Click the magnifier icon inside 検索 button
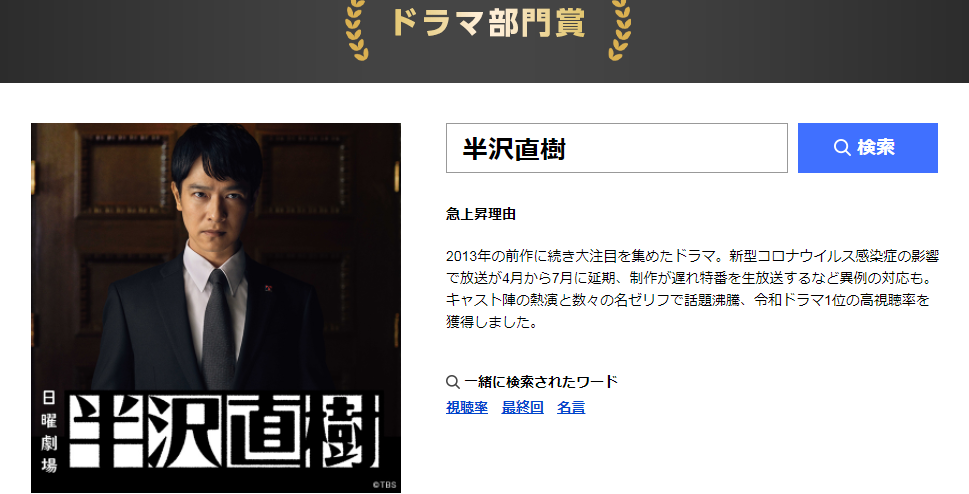 [842, 148]
